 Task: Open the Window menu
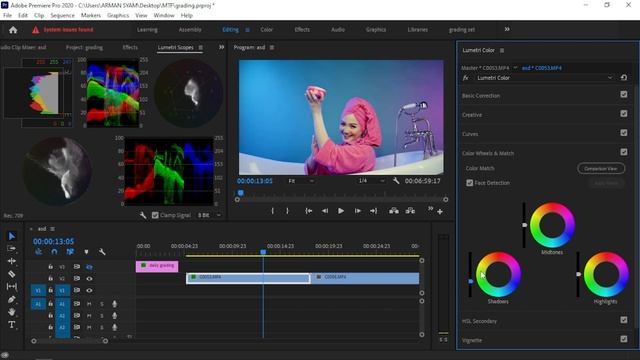pyautogui.click(x=164, y=16)
